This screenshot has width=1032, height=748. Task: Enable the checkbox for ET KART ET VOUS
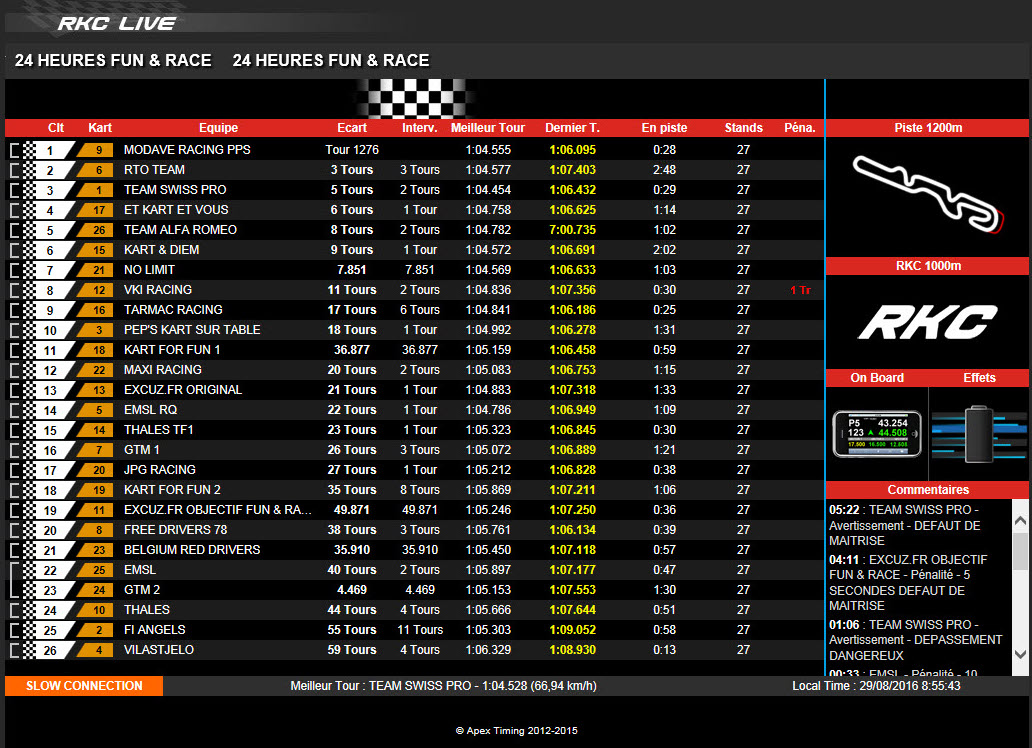[x=15, y=211]
